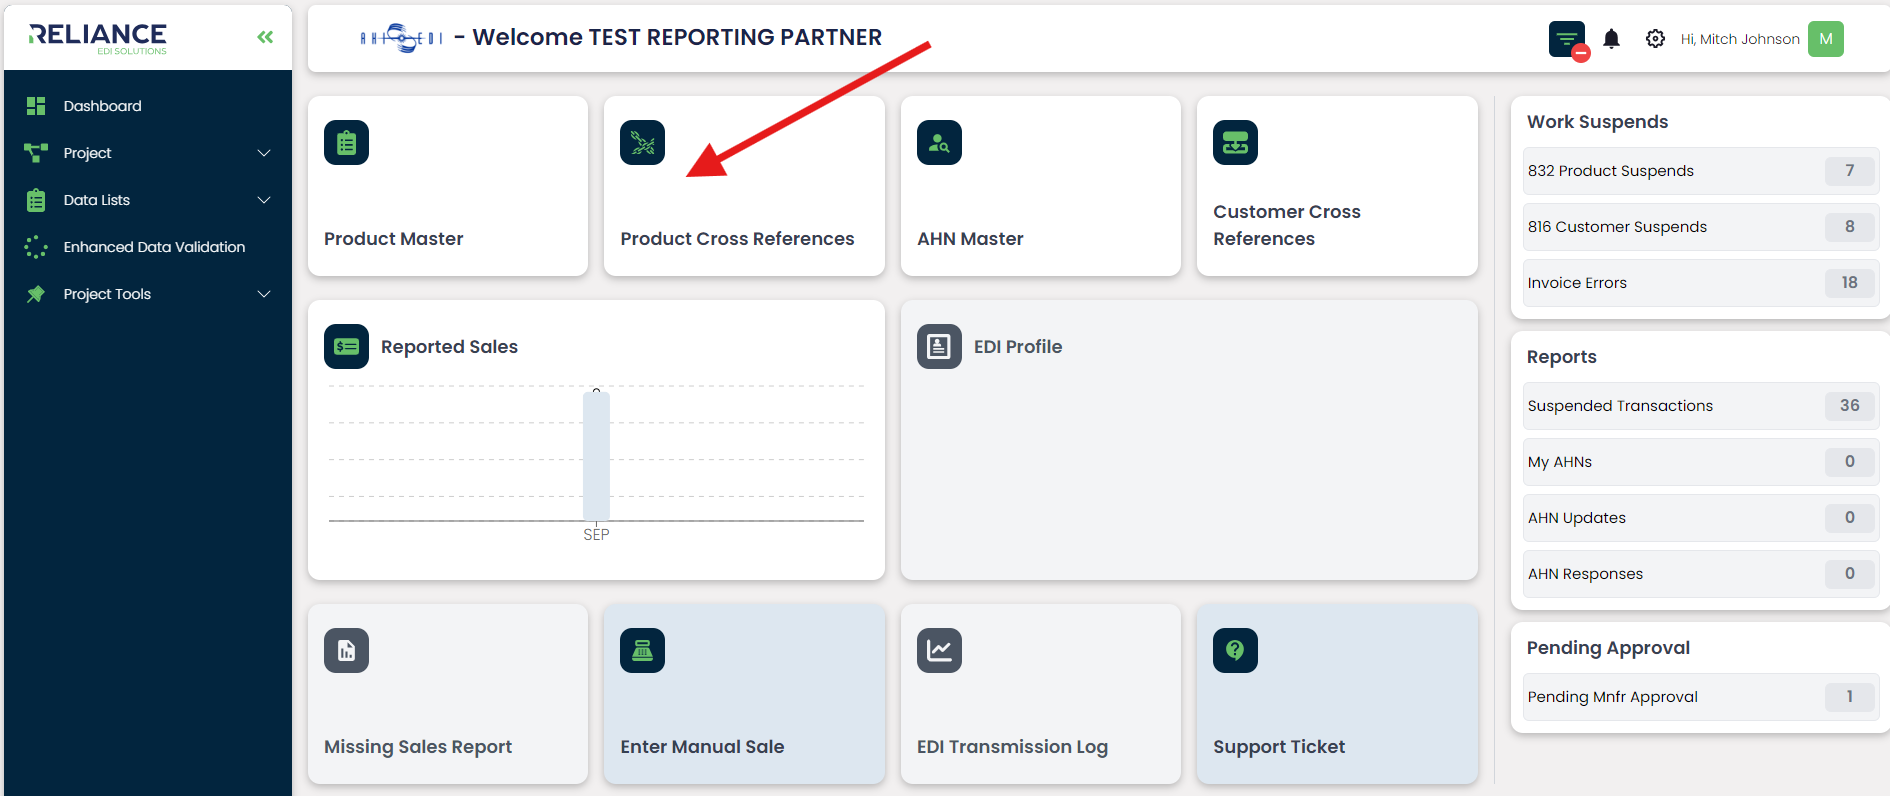This screenshot has height=796, width=1890.
Task: Click the Support Ticket question-mark icon
Action: [x=1235, y=651]
